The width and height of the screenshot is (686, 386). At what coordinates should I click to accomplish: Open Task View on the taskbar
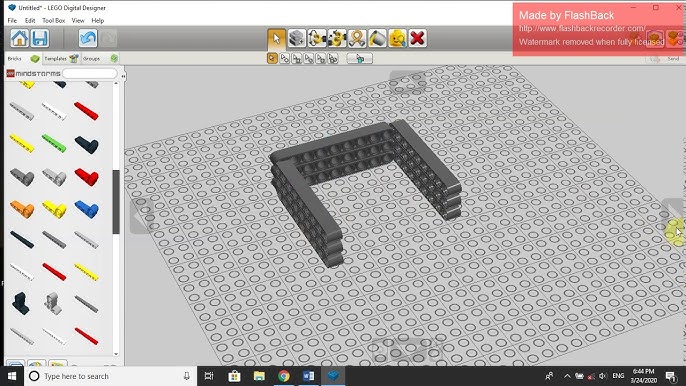click(209, 376)
